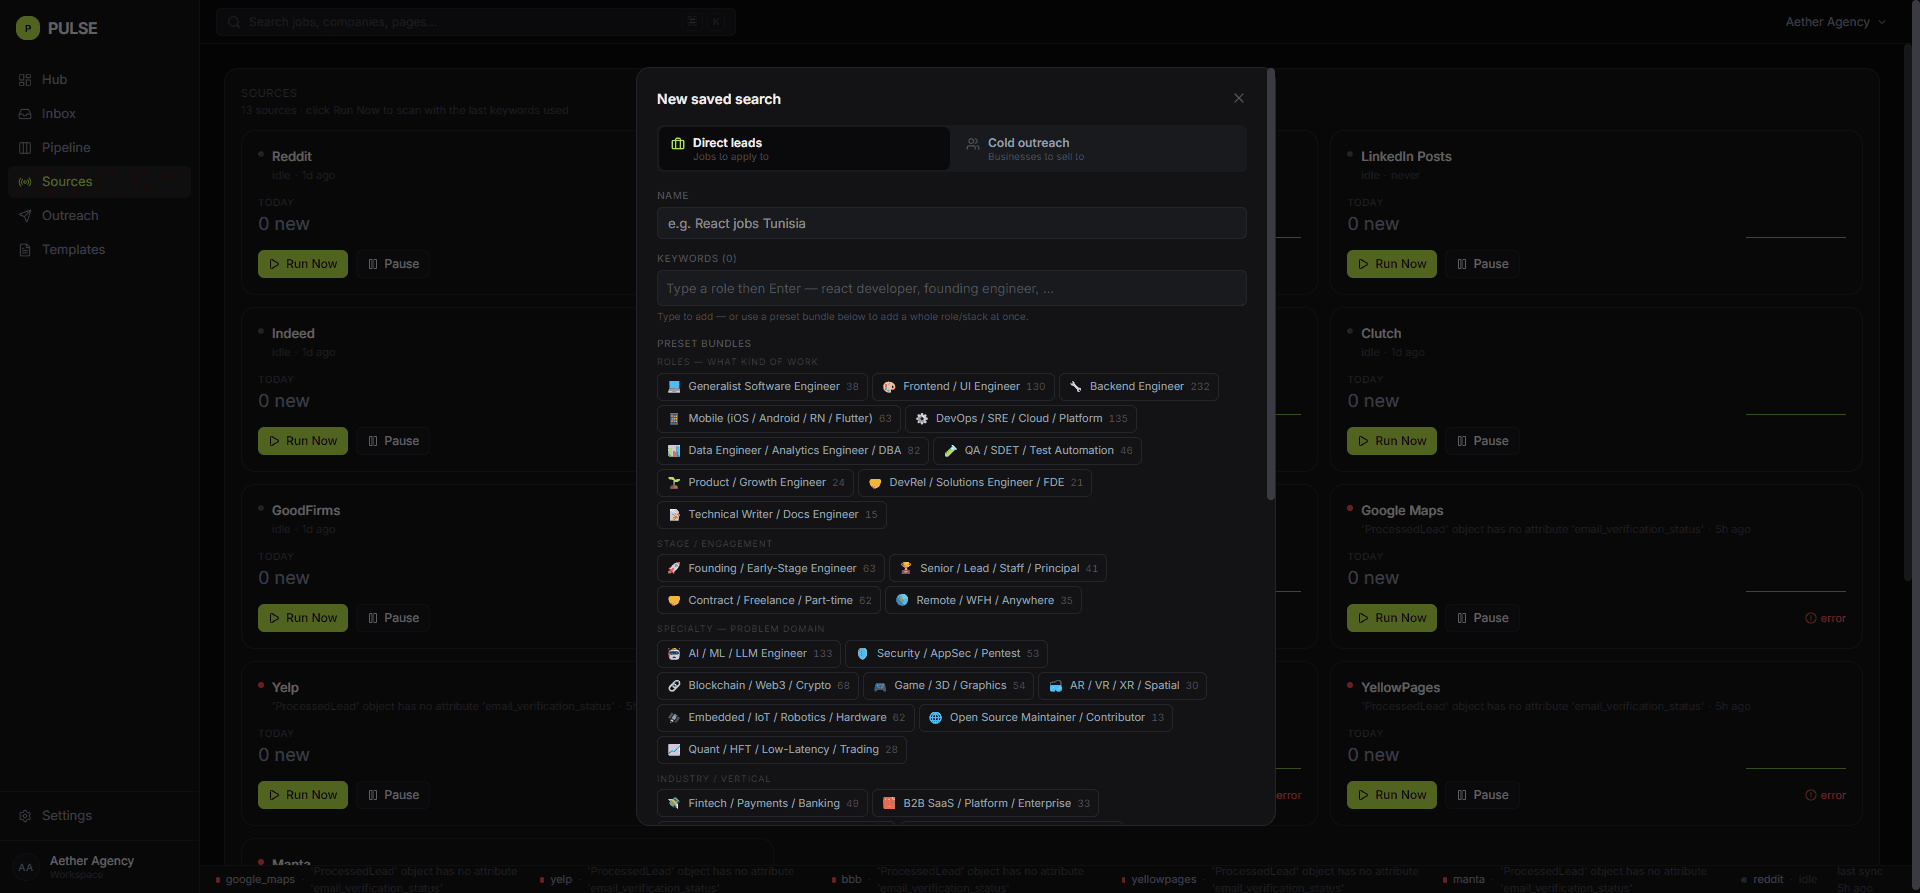This screenshot has height=893, width=1920.
Task: Open the Settings gear icon
Action: point(25,816)
